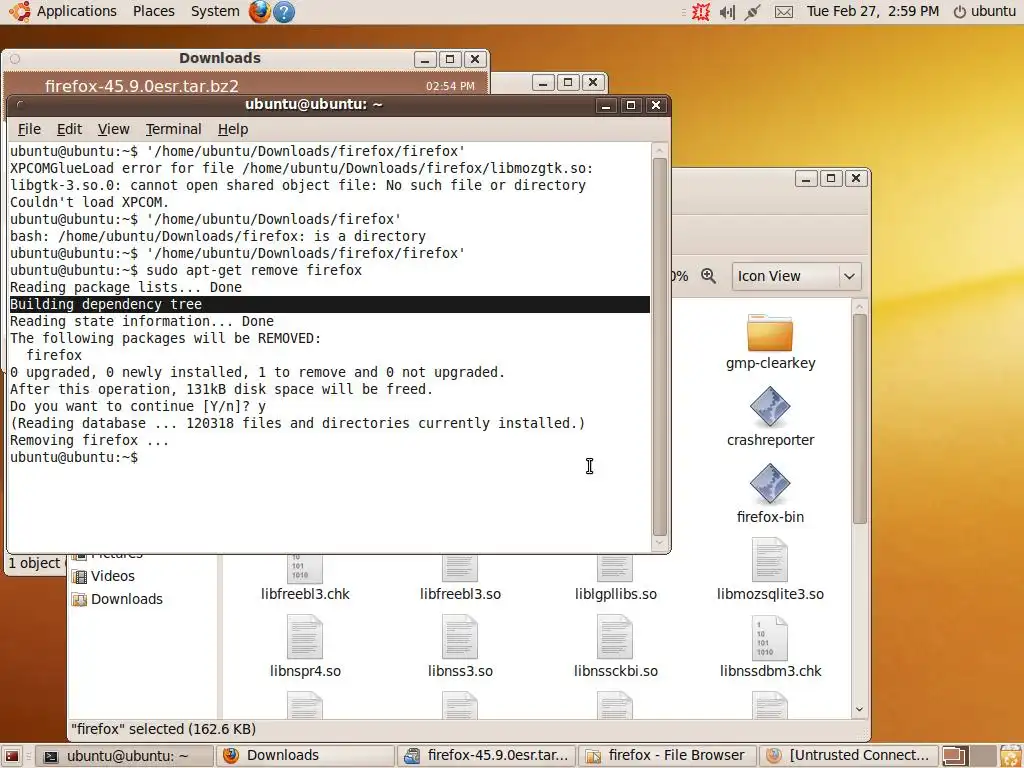Select the libnssckbi.so file icon

point(615,638)
